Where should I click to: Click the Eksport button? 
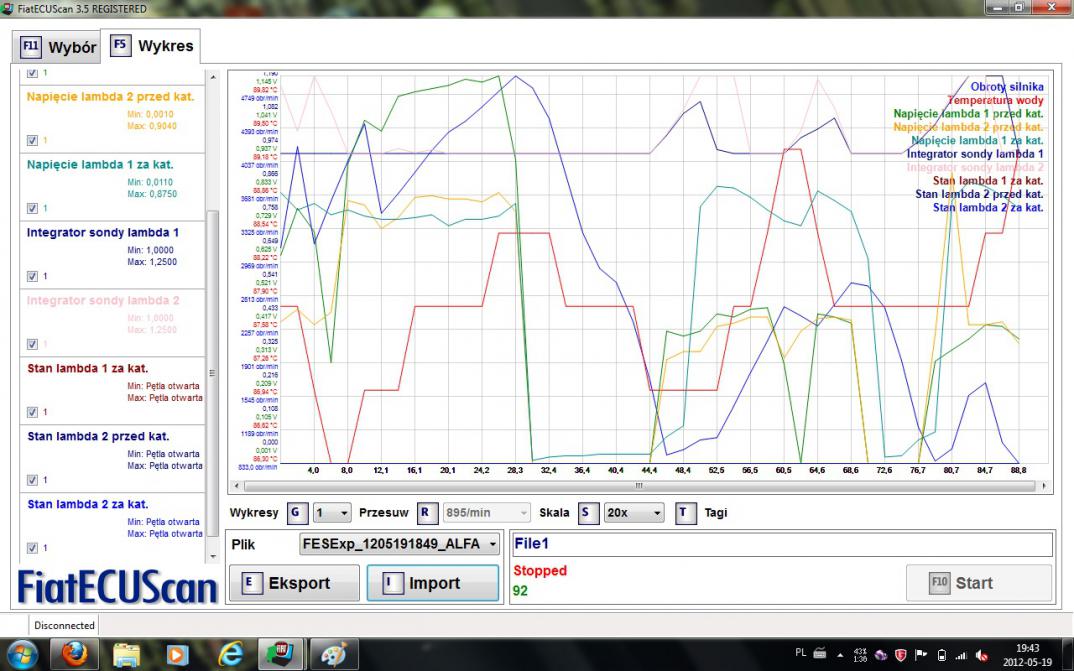point(294,583)
